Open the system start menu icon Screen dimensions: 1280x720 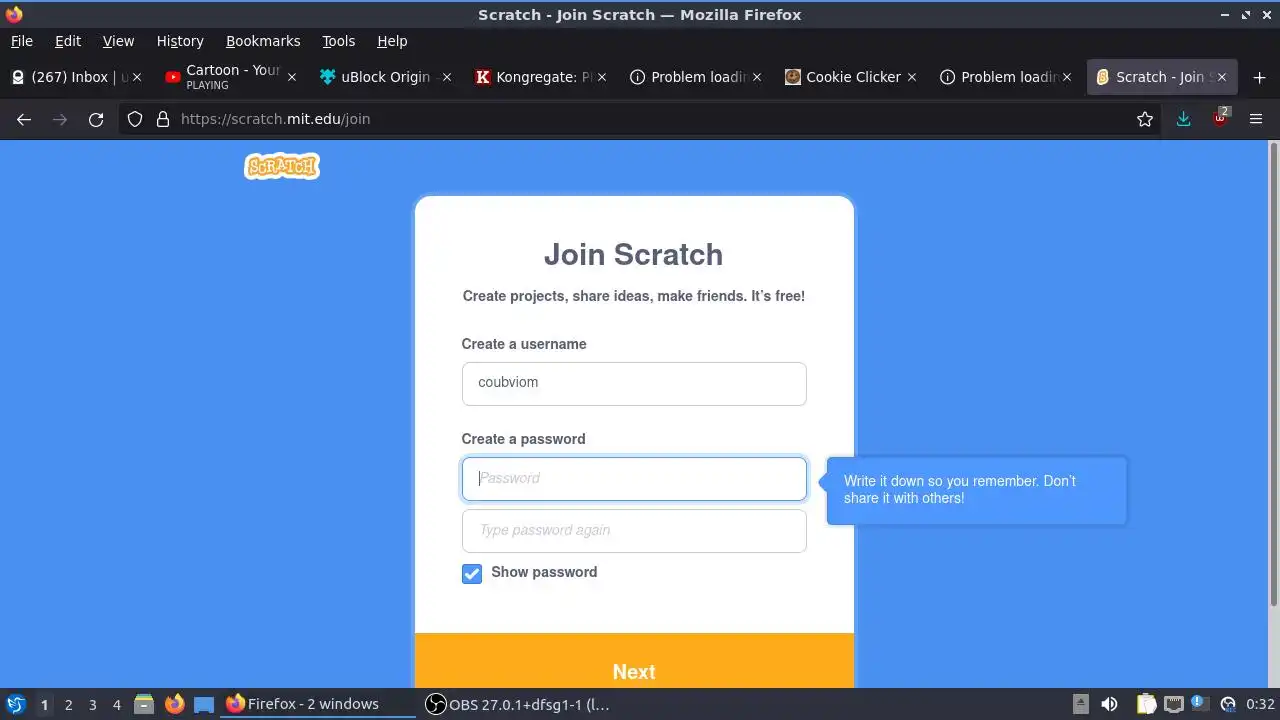pyautogui.click(x=16, y=704)
